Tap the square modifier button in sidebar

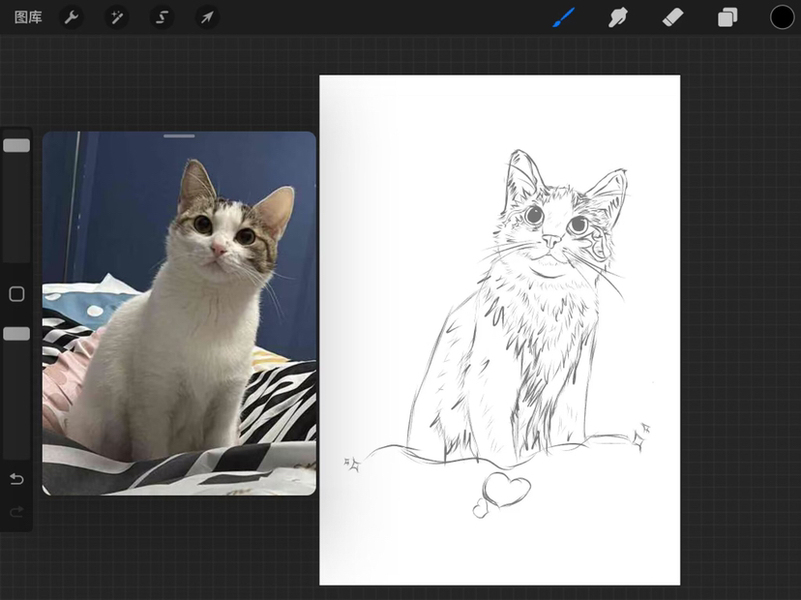coord(17,294)
